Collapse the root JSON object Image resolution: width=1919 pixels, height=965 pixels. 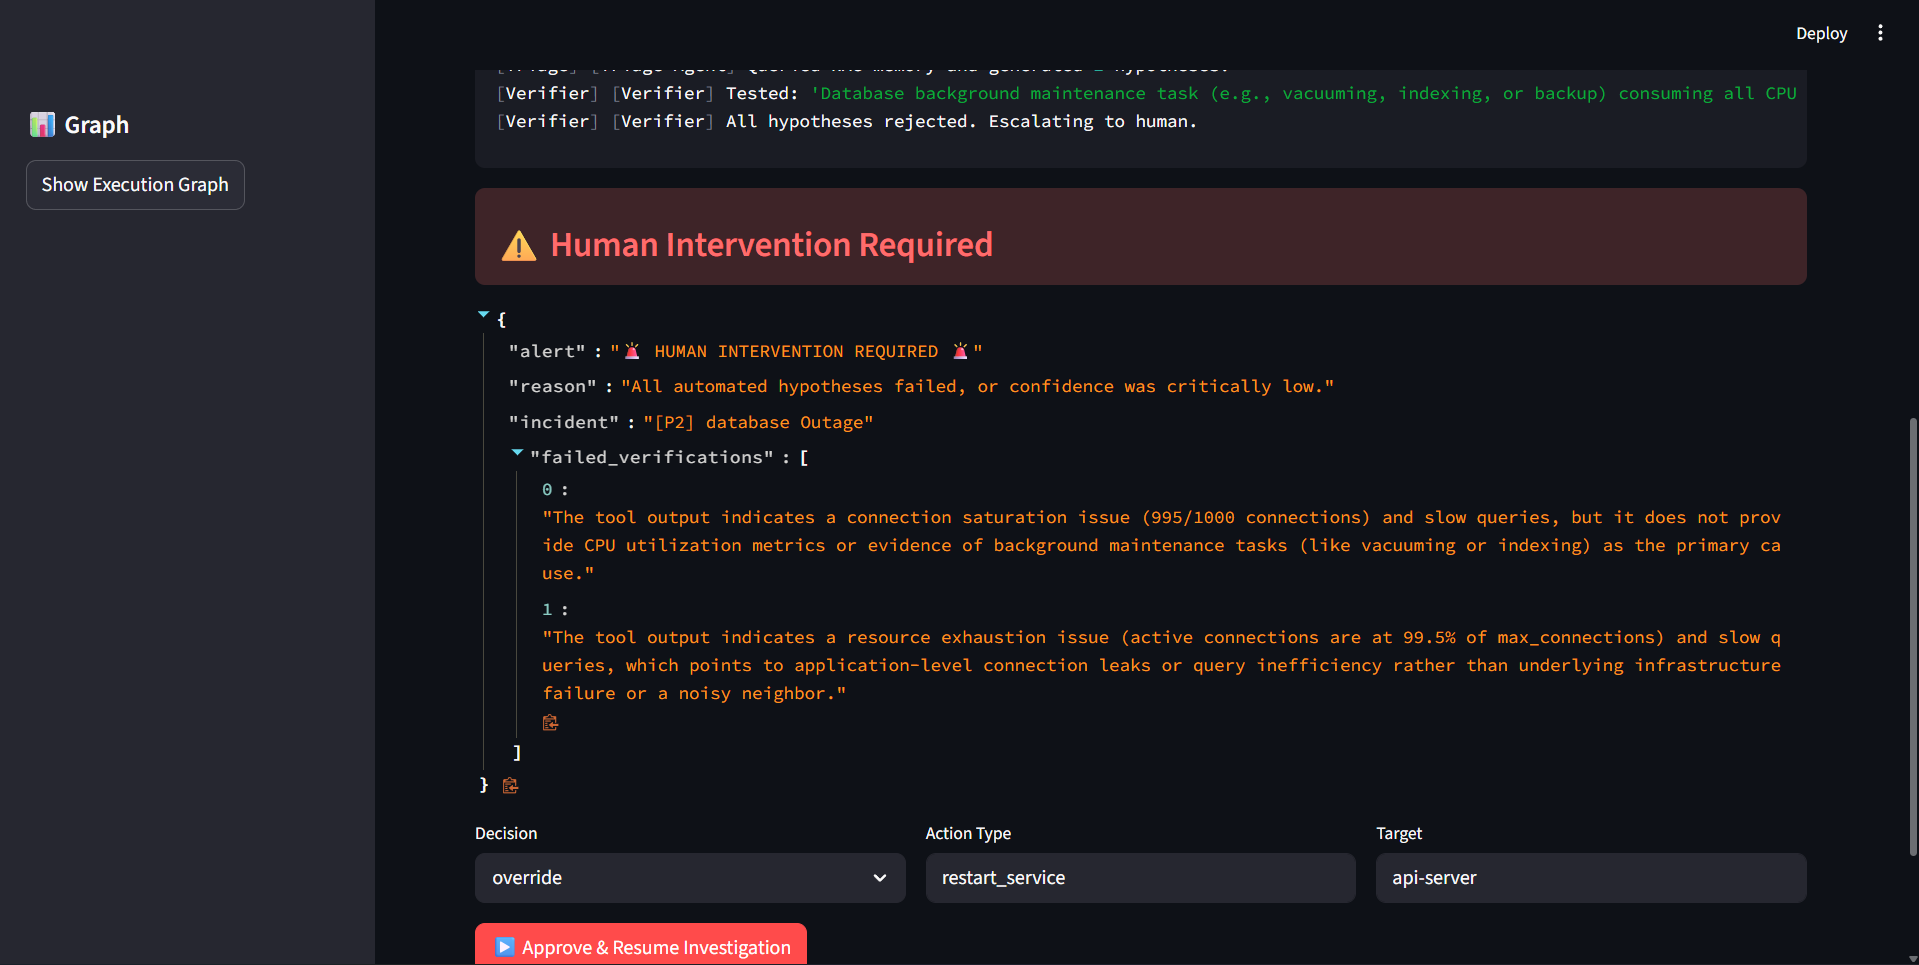point(484,315)
